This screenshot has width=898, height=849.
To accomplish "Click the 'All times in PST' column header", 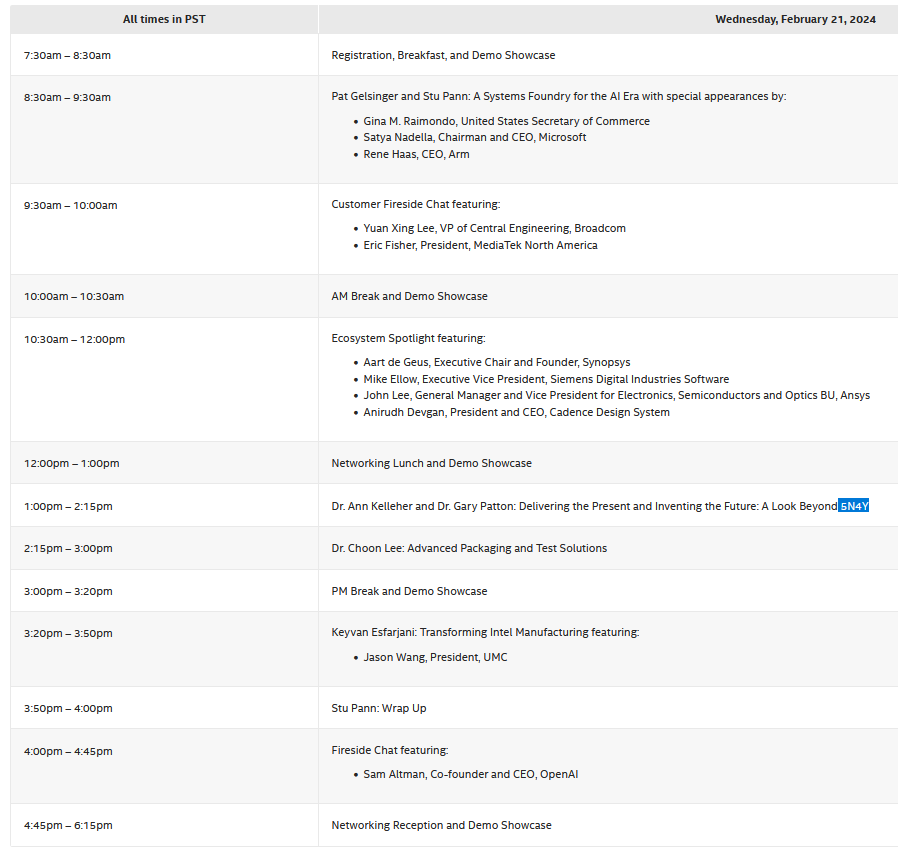I will tap(164, 20).
